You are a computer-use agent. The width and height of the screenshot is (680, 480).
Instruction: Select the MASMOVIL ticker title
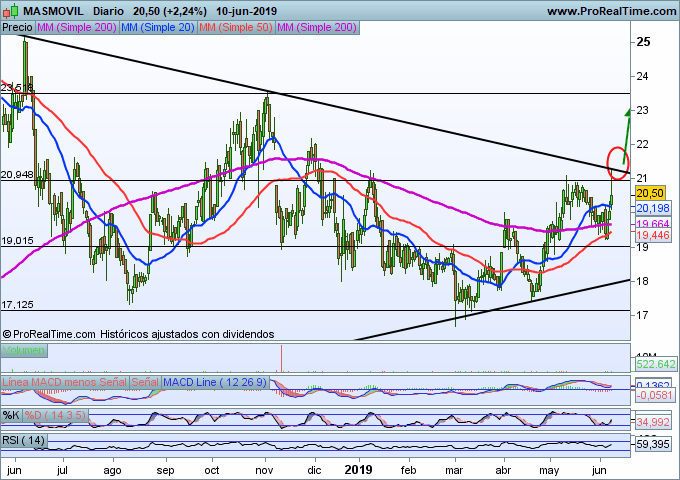click(53, 11)
